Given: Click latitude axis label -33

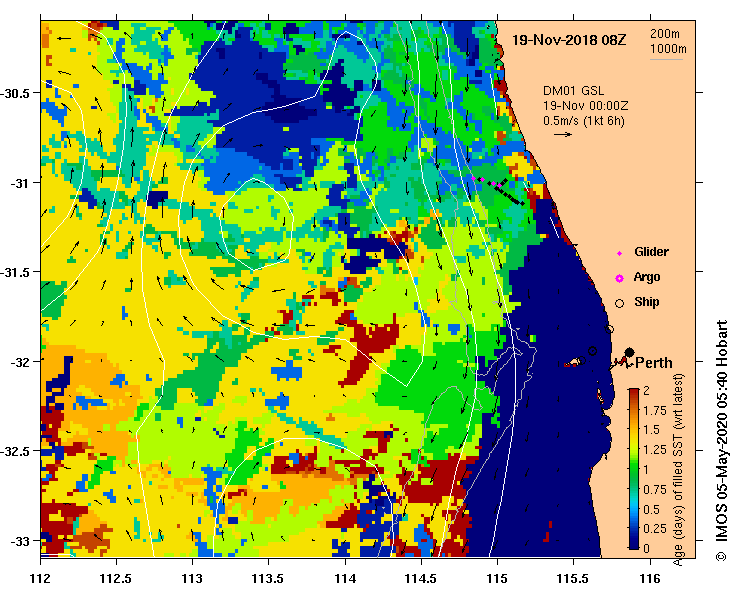Looking at the screenshot, I should tap(19, 542).
